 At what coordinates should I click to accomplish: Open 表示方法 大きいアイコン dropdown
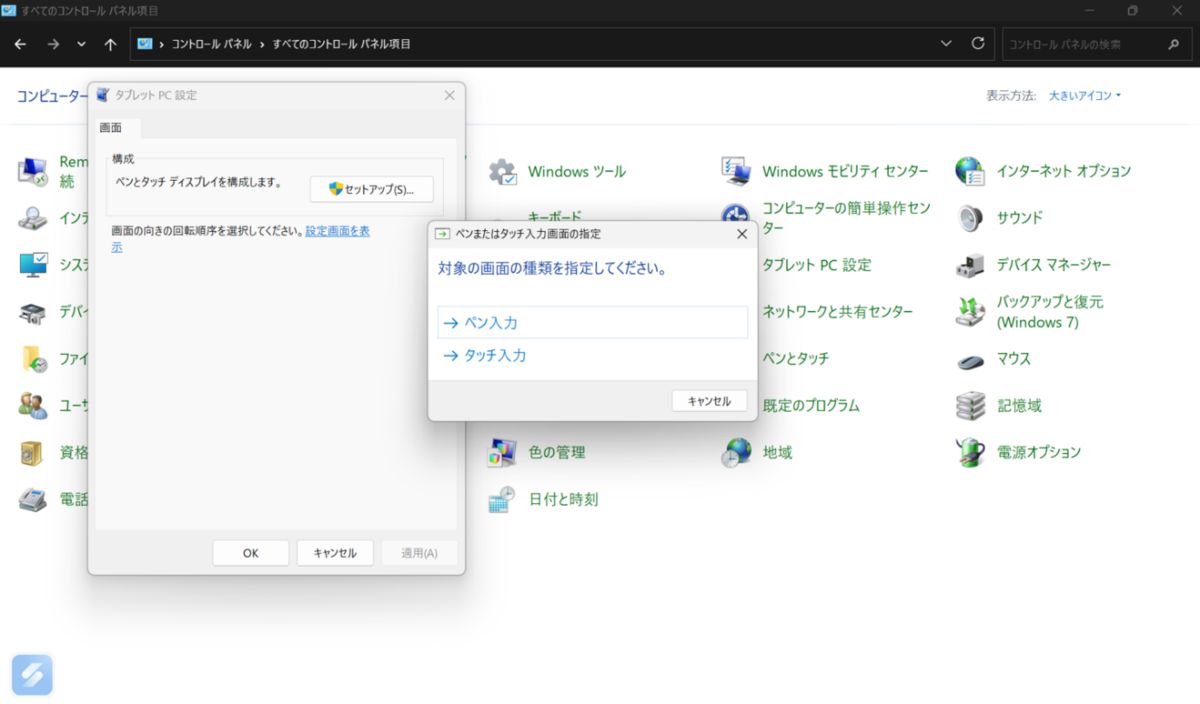pos(1085,96)
